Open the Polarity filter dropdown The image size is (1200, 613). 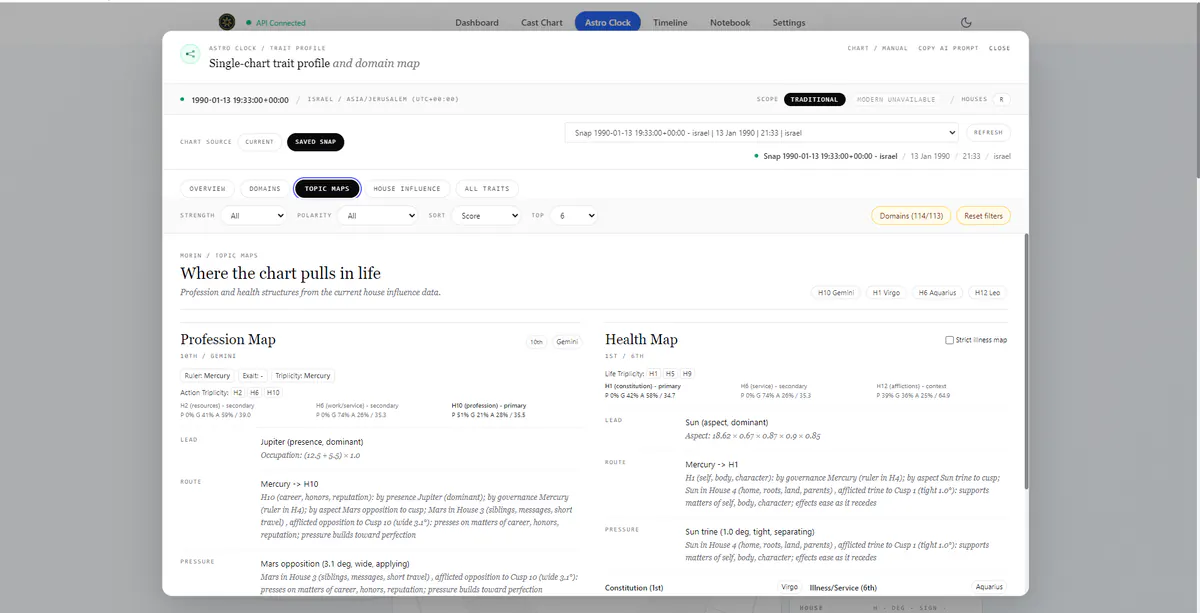377,215
